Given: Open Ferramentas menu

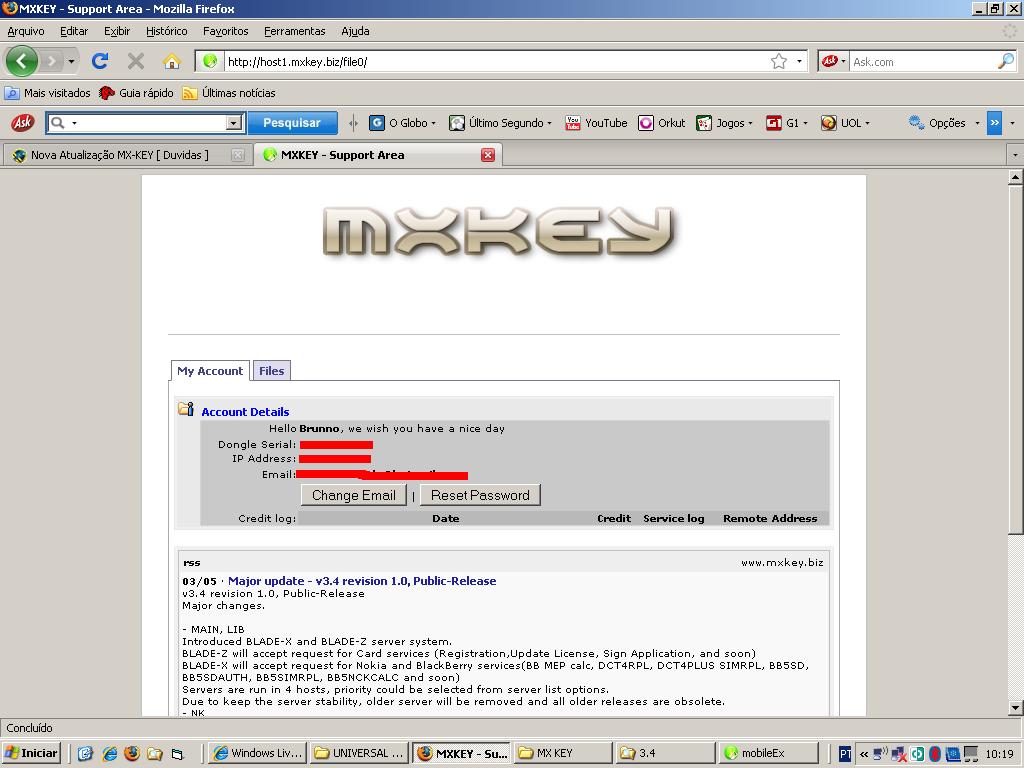Looking at the screenshot, I should [x=295, y=31].
